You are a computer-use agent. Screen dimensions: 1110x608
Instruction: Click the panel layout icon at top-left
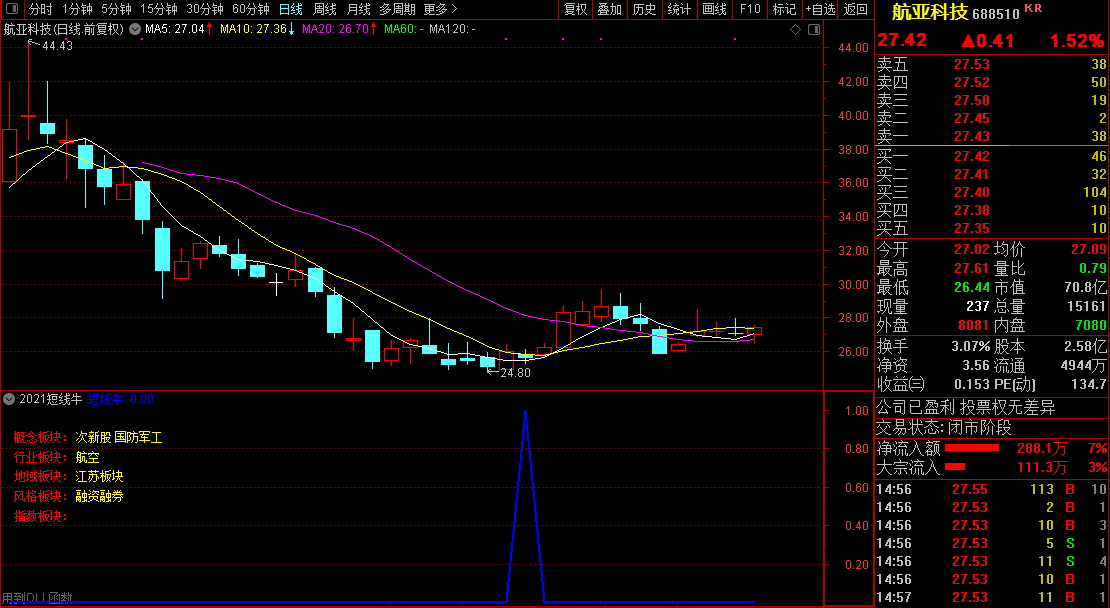(12, 9)
